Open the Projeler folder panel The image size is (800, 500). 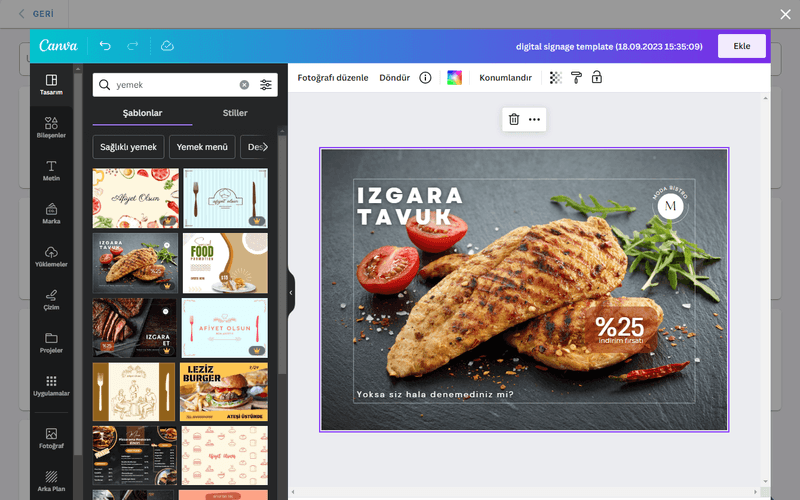[51, 342]
